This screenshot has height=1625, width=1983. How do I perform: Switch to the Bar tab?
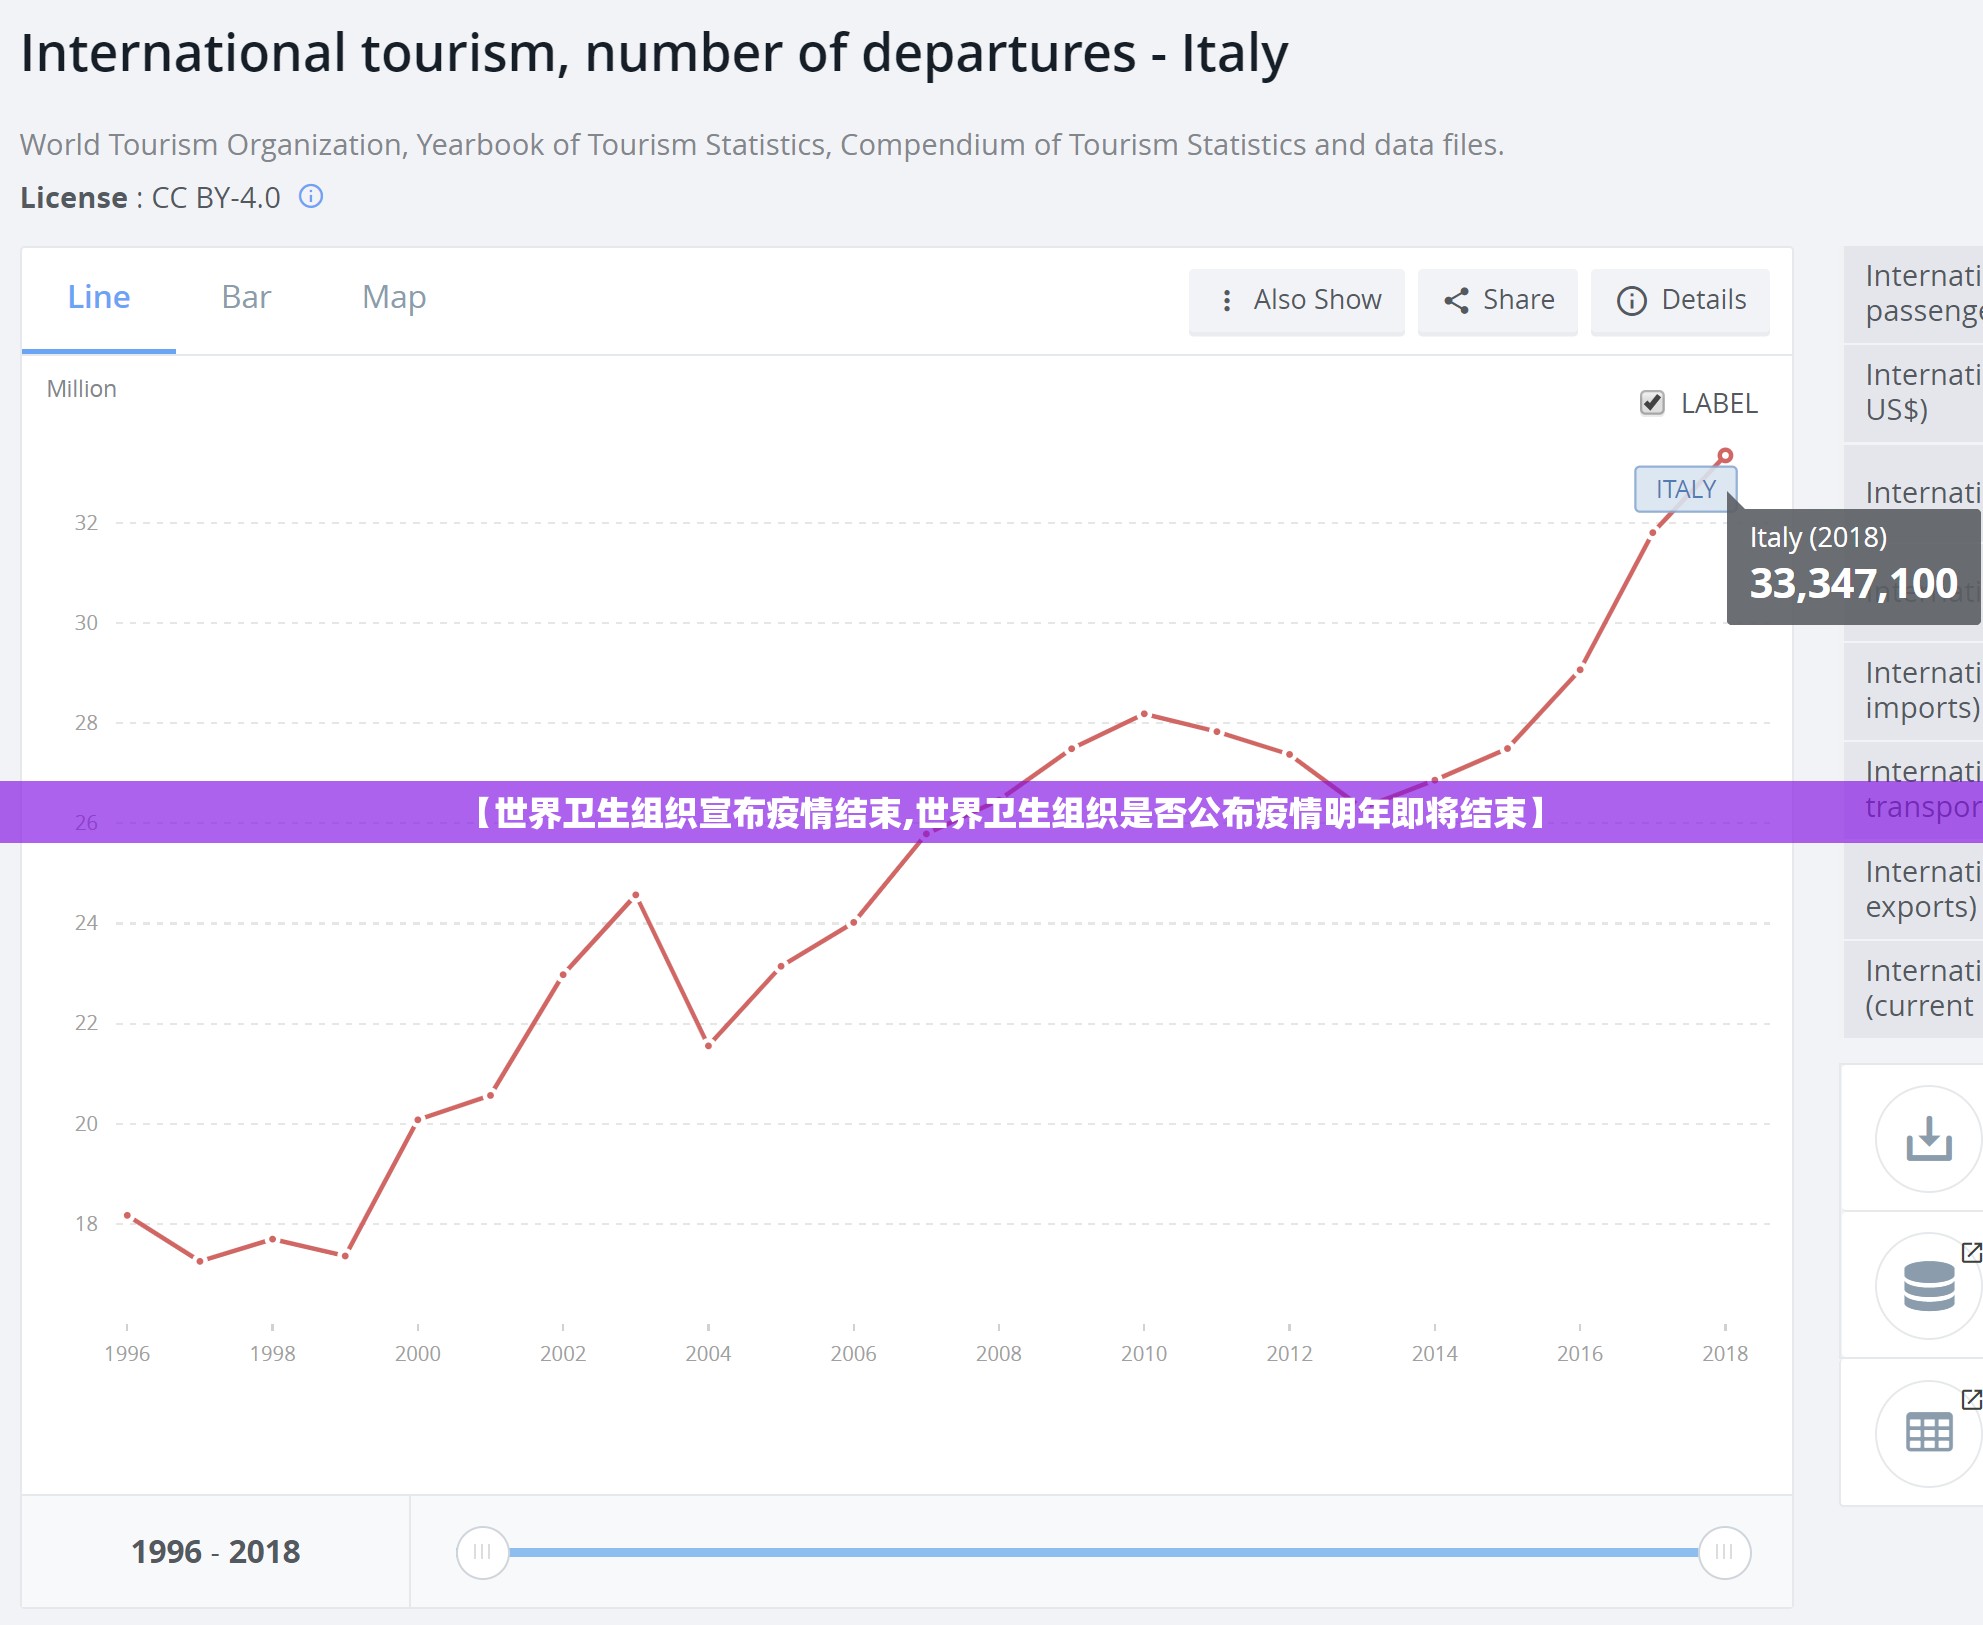(x=246, y=298)
